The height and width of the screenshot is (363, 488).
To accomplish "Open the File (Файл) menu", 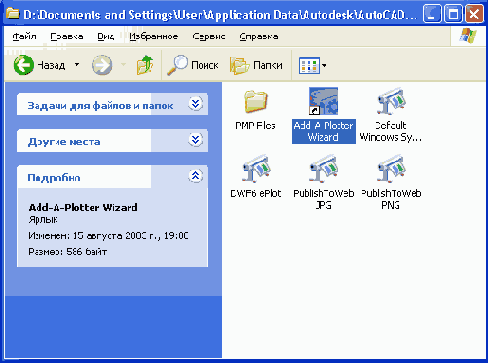I will coord(24,36).
